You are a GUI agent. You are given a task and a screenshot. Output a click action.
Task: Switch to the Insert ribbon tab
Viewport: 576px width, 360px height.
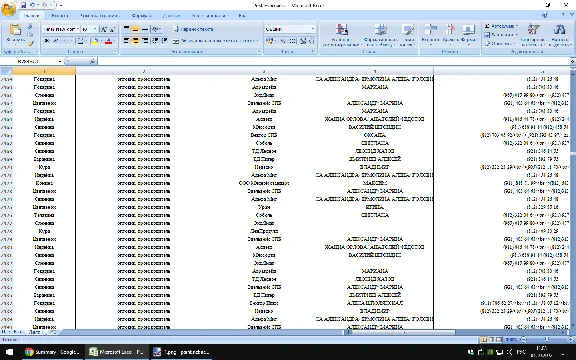point(60,15)
